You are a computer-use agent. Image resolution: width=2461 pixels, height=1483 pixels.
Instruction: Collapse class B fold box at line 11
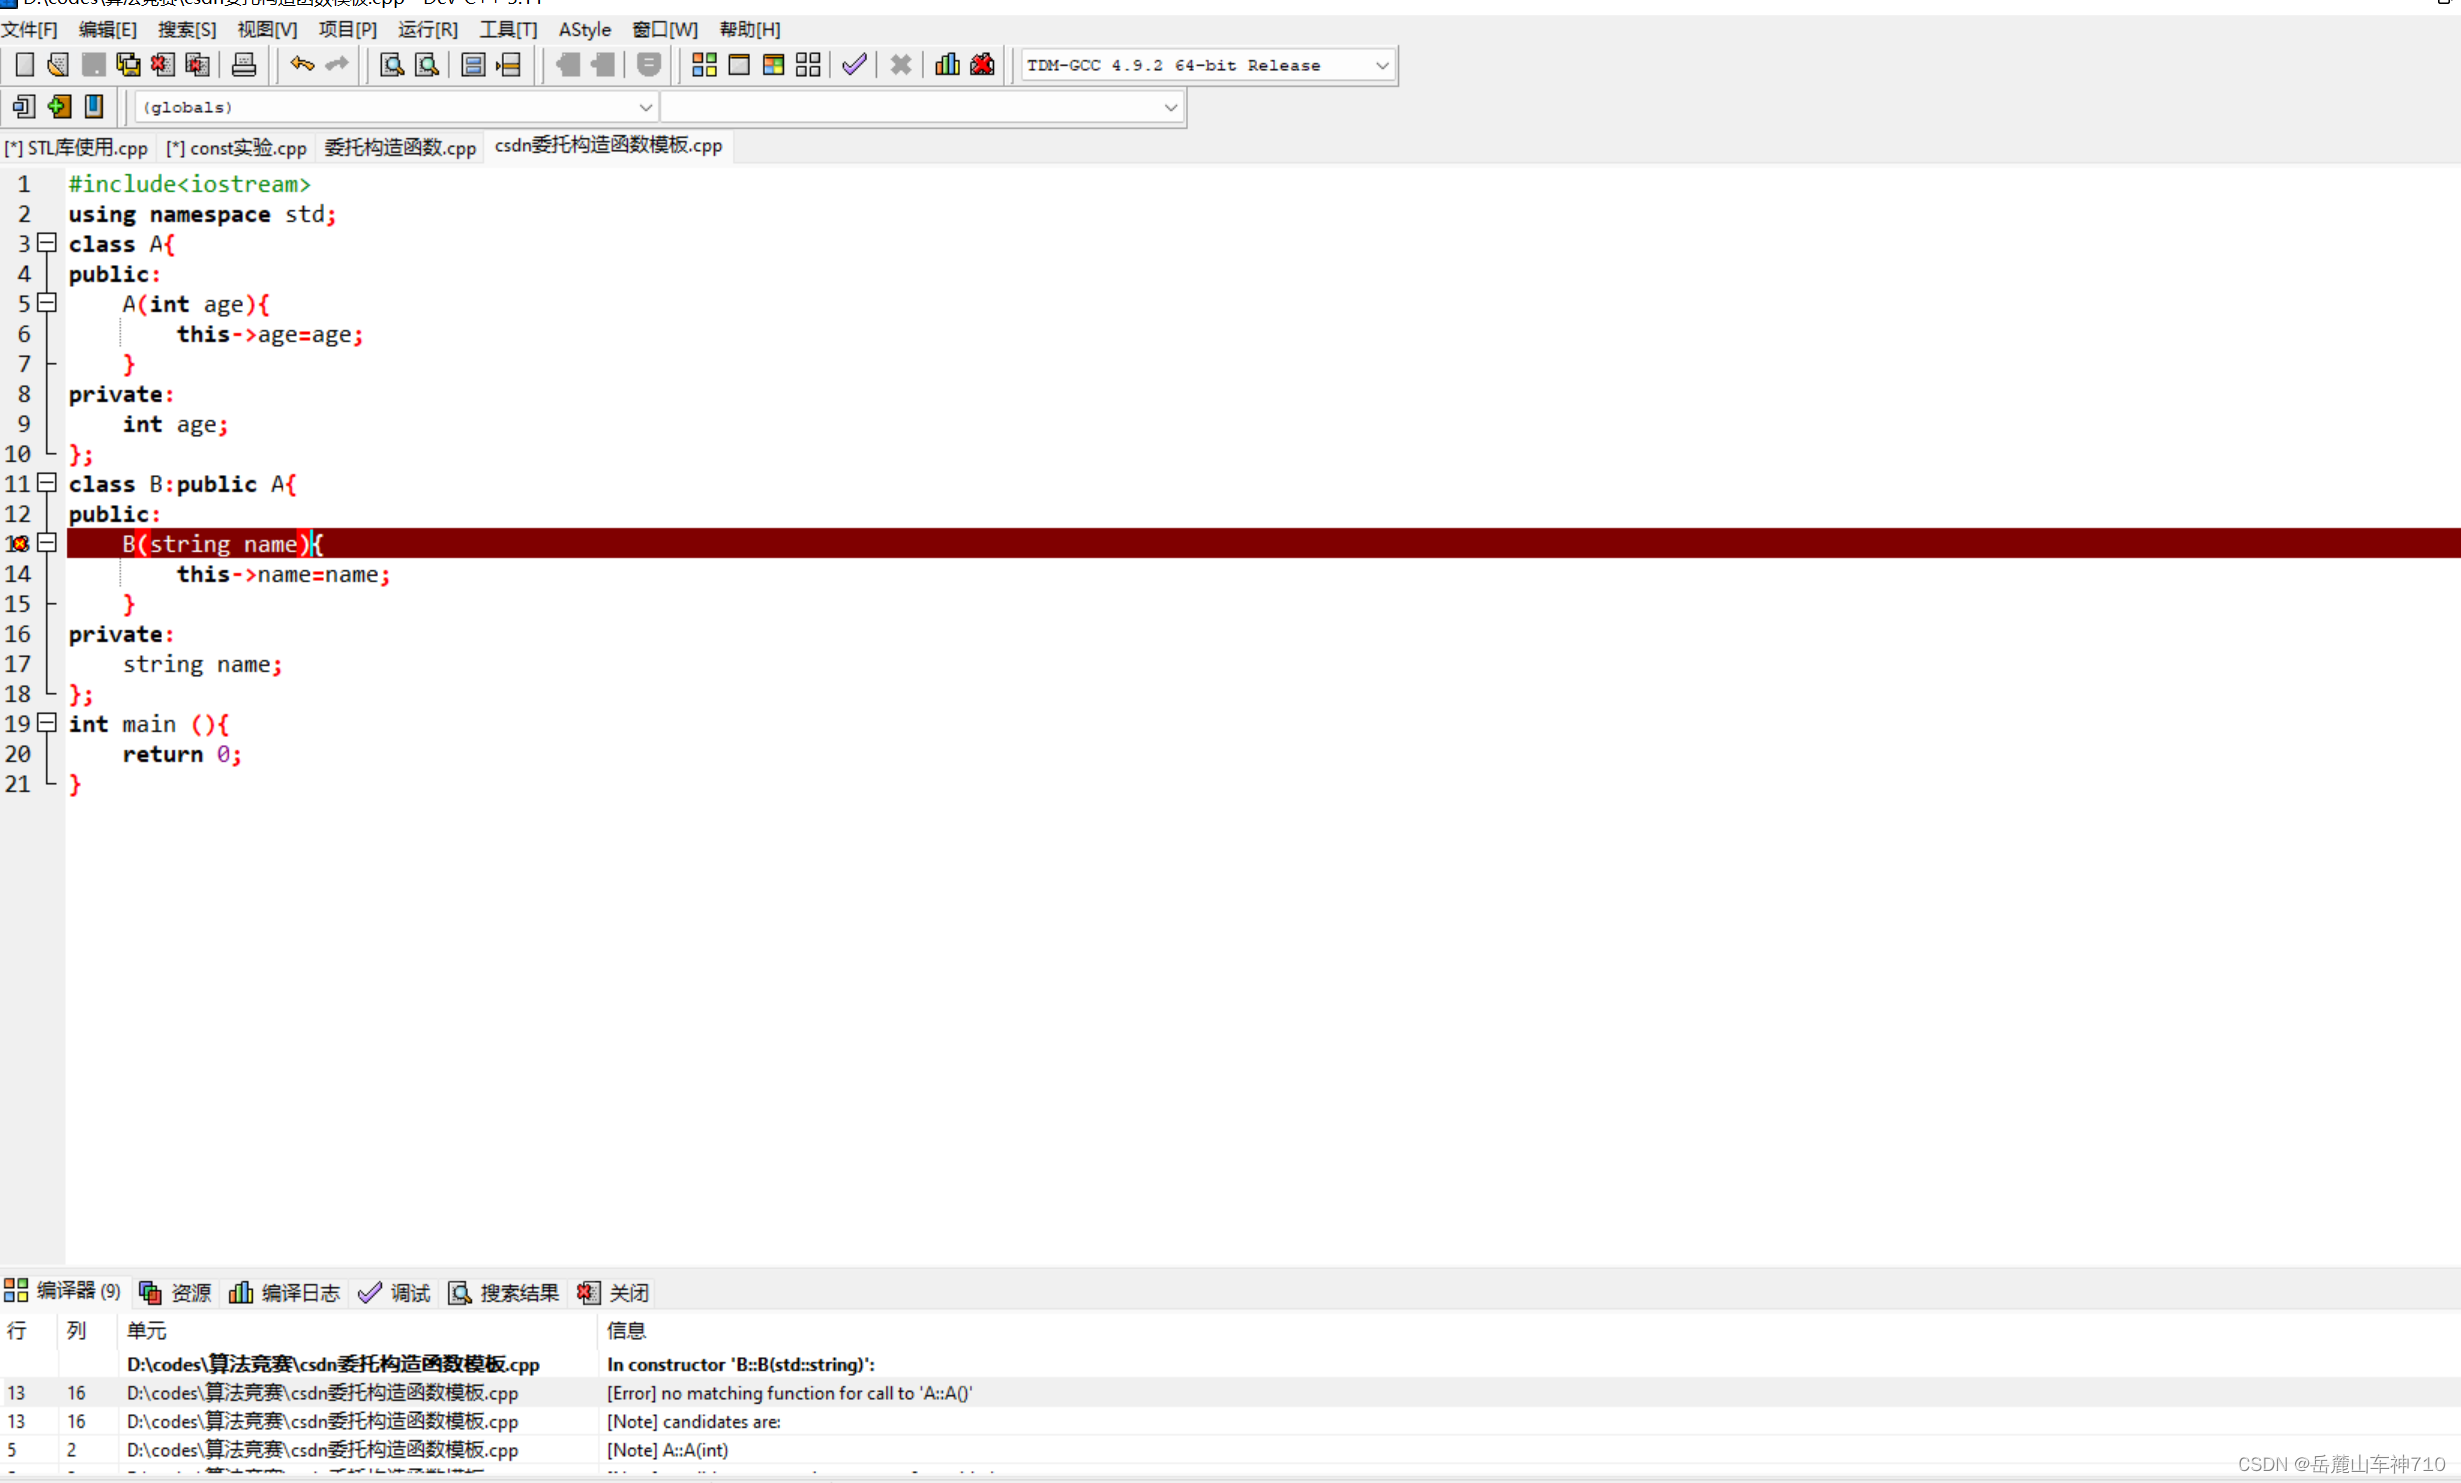tap(46, 483)
